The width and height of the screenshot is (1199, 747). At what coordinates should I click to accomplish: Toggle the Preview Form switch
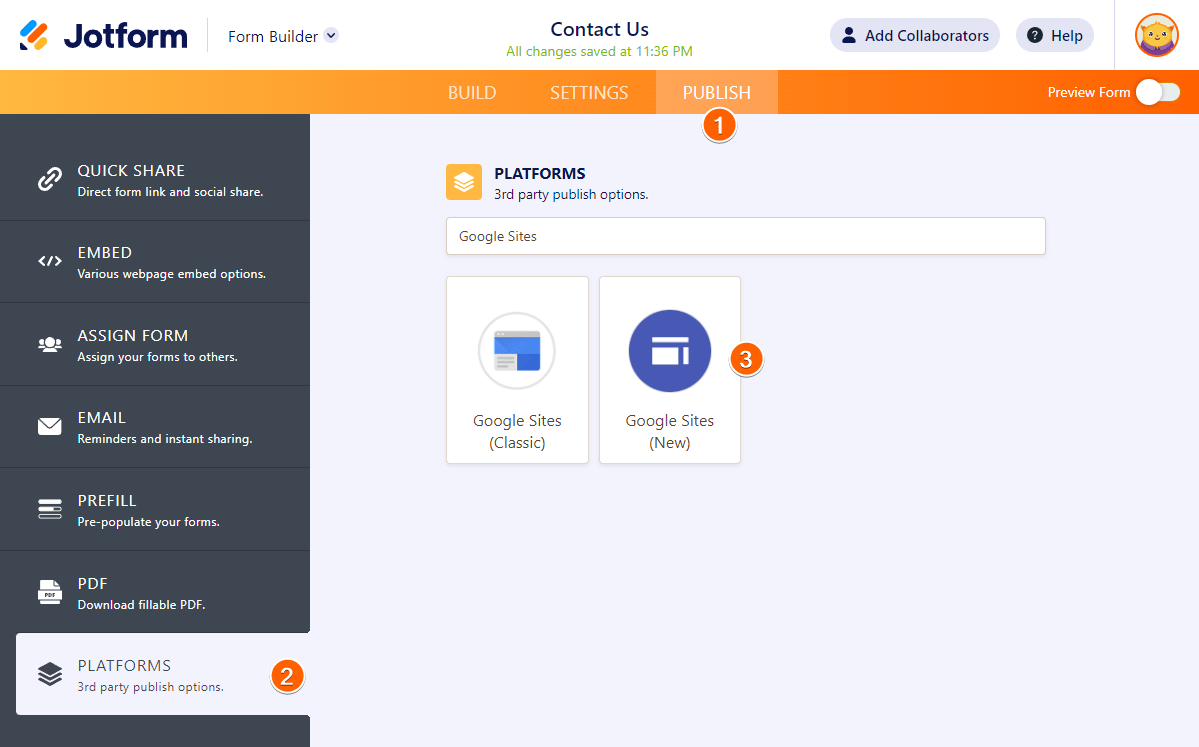tap(1158, 93)
